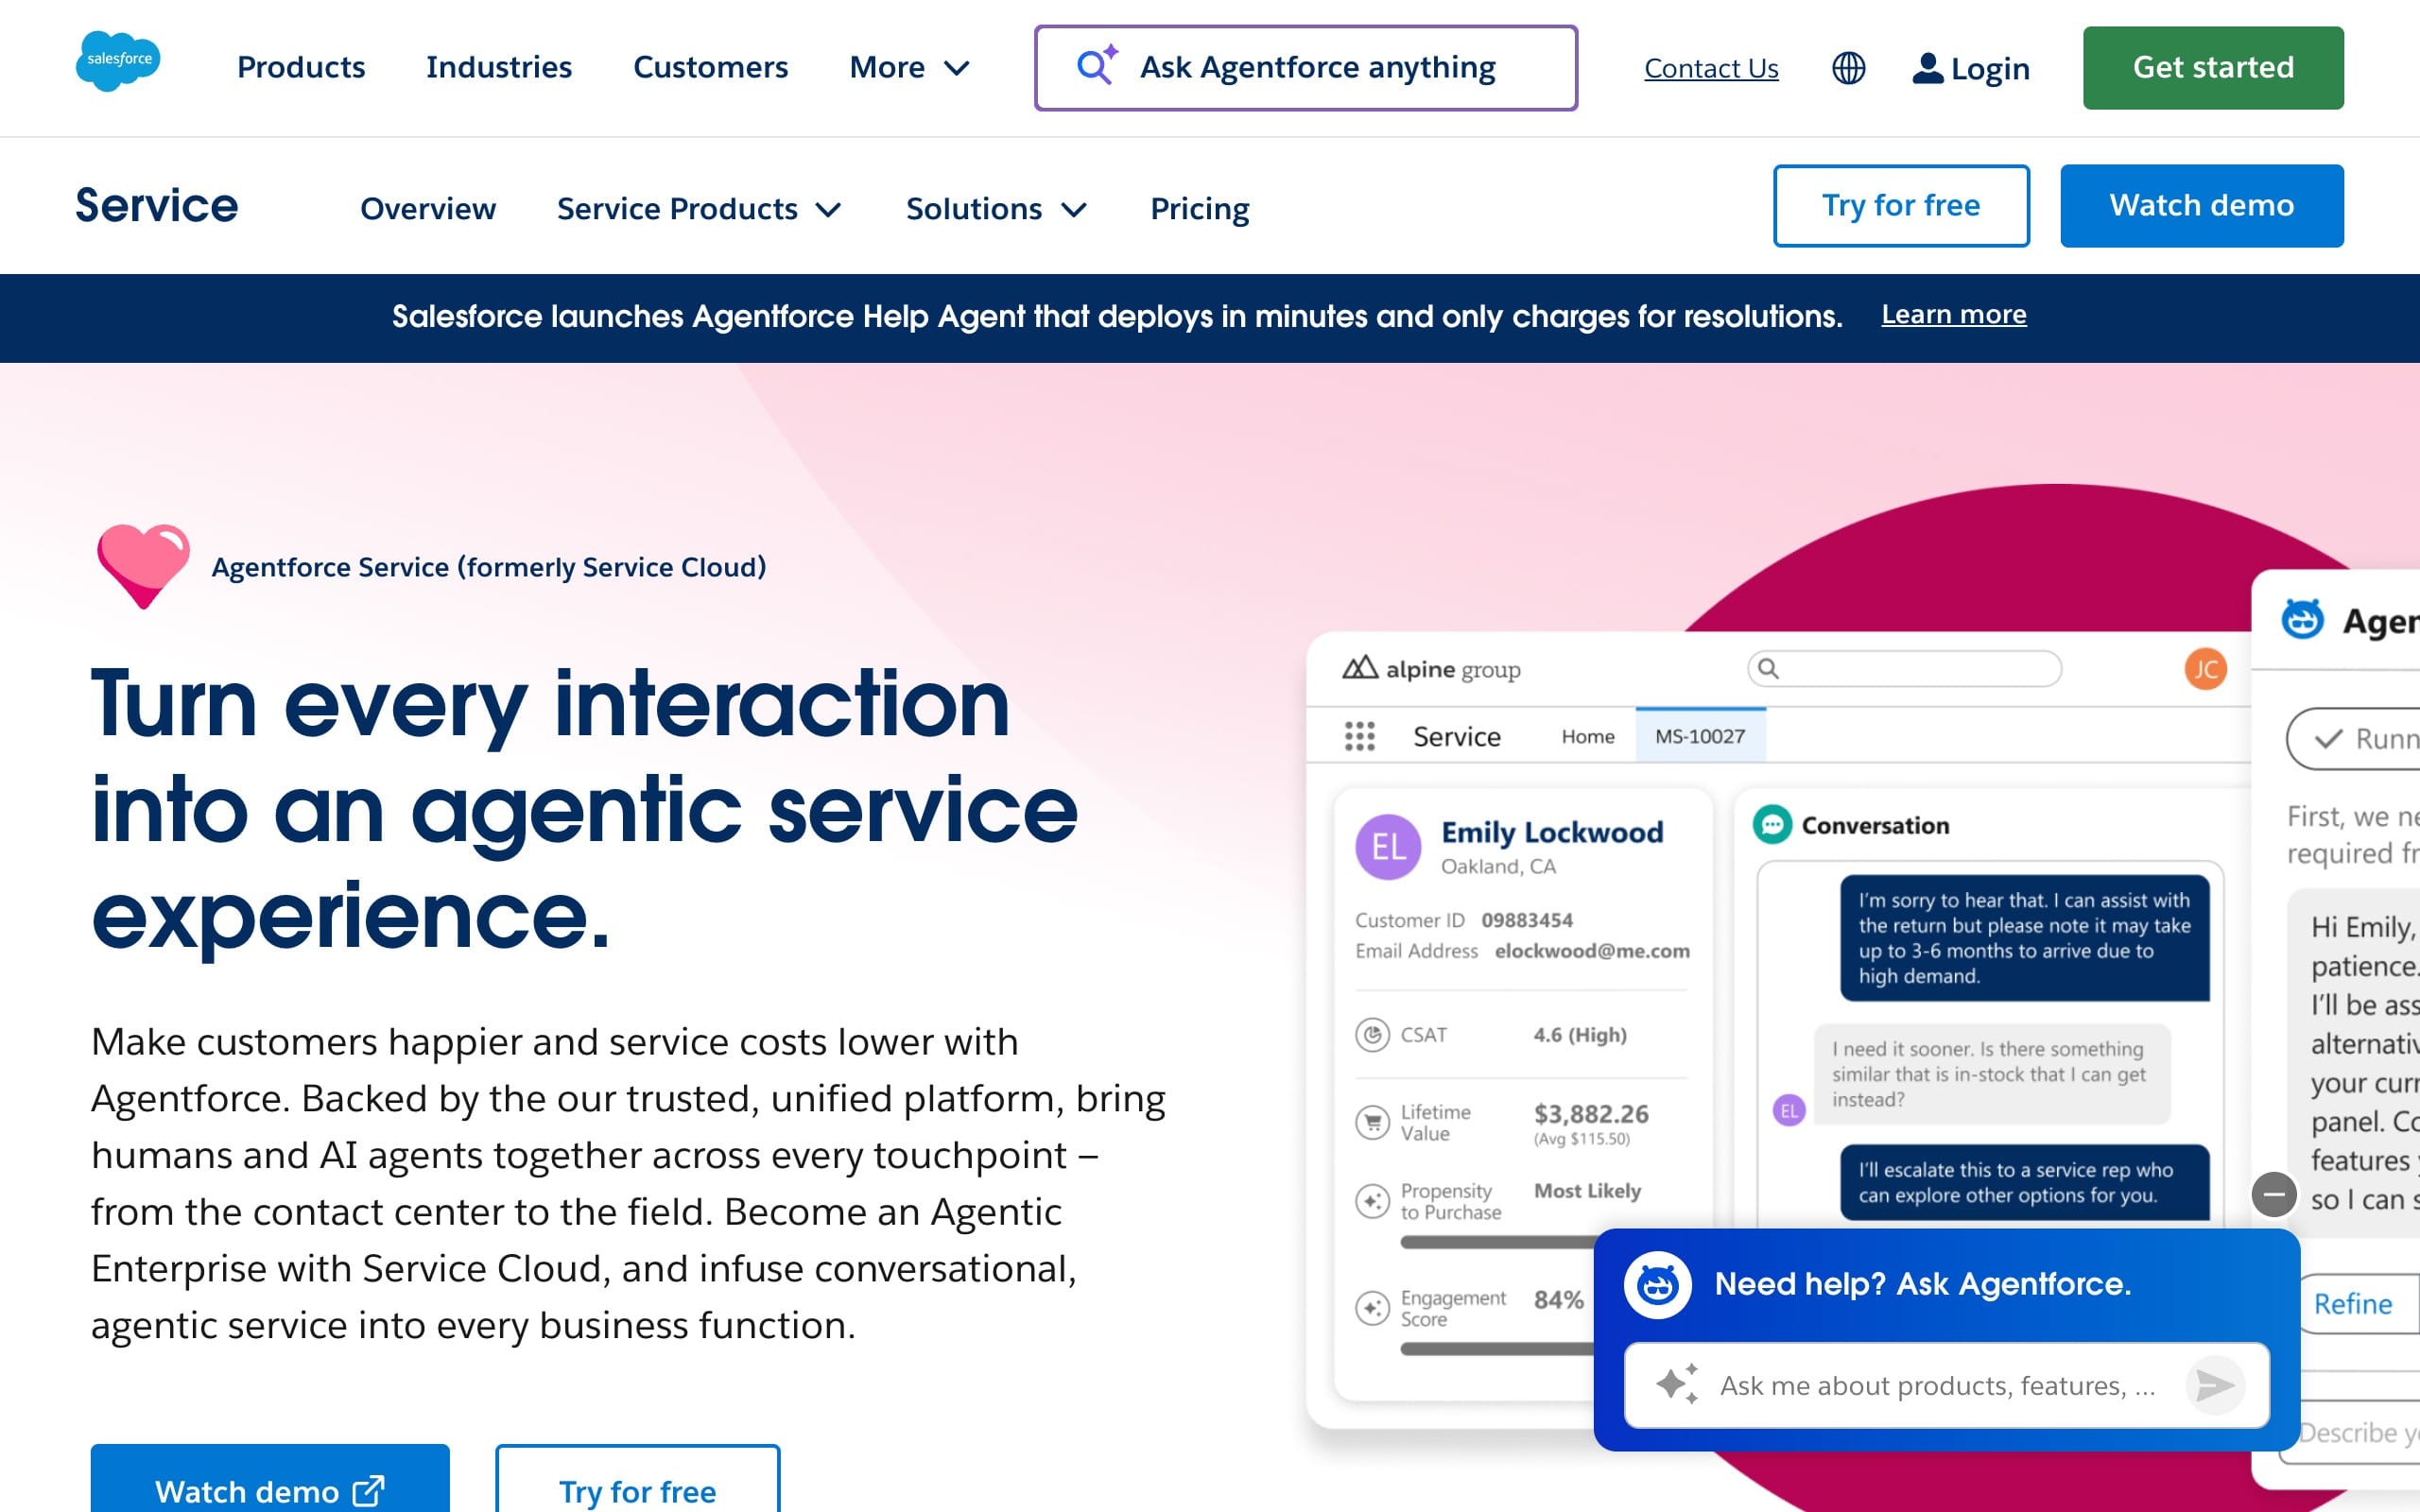Viewport: 2420px width, 1512px height.
Task: Click the Contact Us link
Action: pyautogui.click(x=1711, y=68)
